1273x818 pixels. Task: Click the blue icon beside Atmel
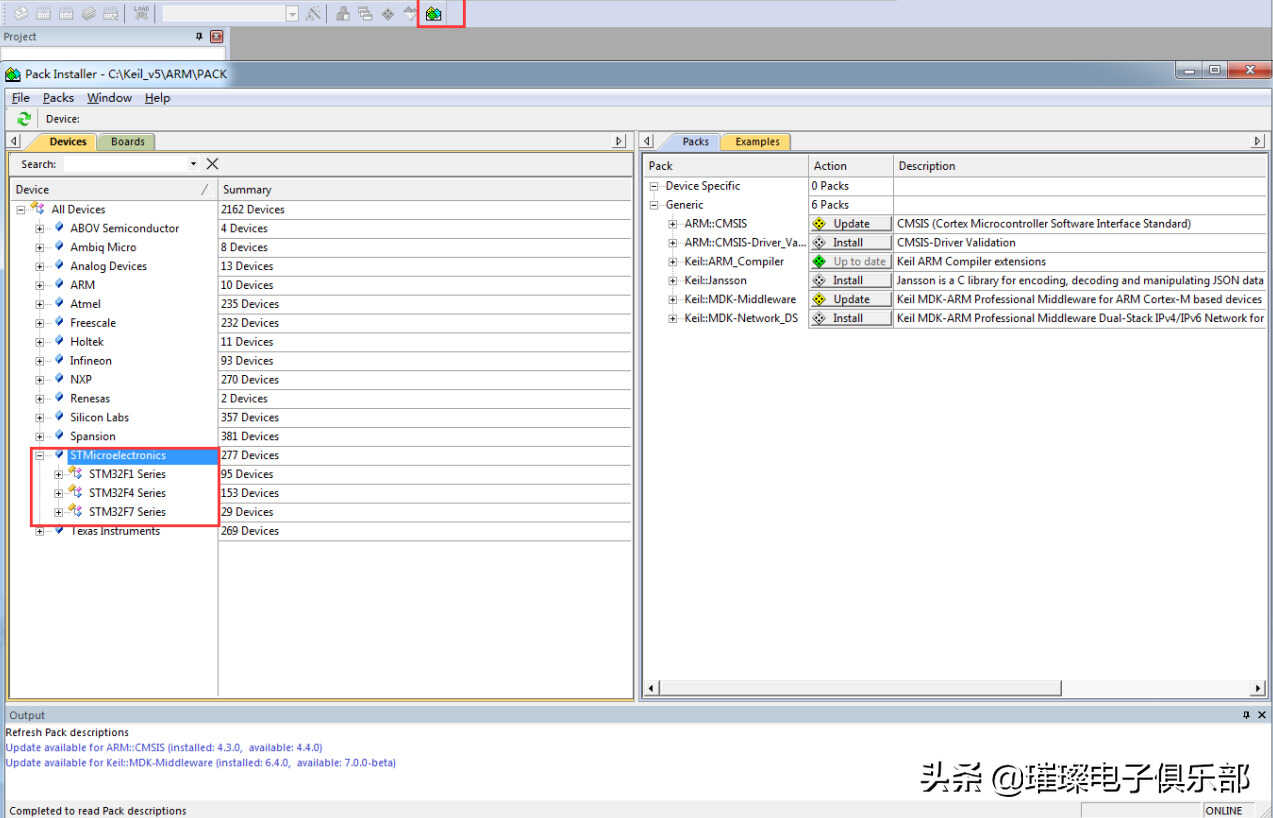[x=59, y=303]
